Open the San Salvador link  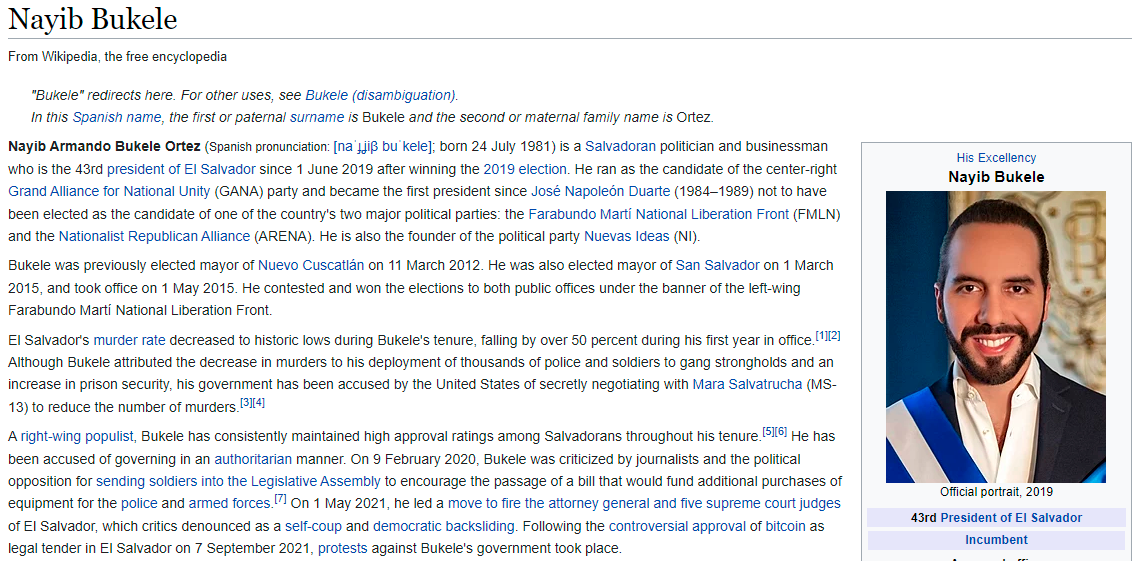pos(718,265)
